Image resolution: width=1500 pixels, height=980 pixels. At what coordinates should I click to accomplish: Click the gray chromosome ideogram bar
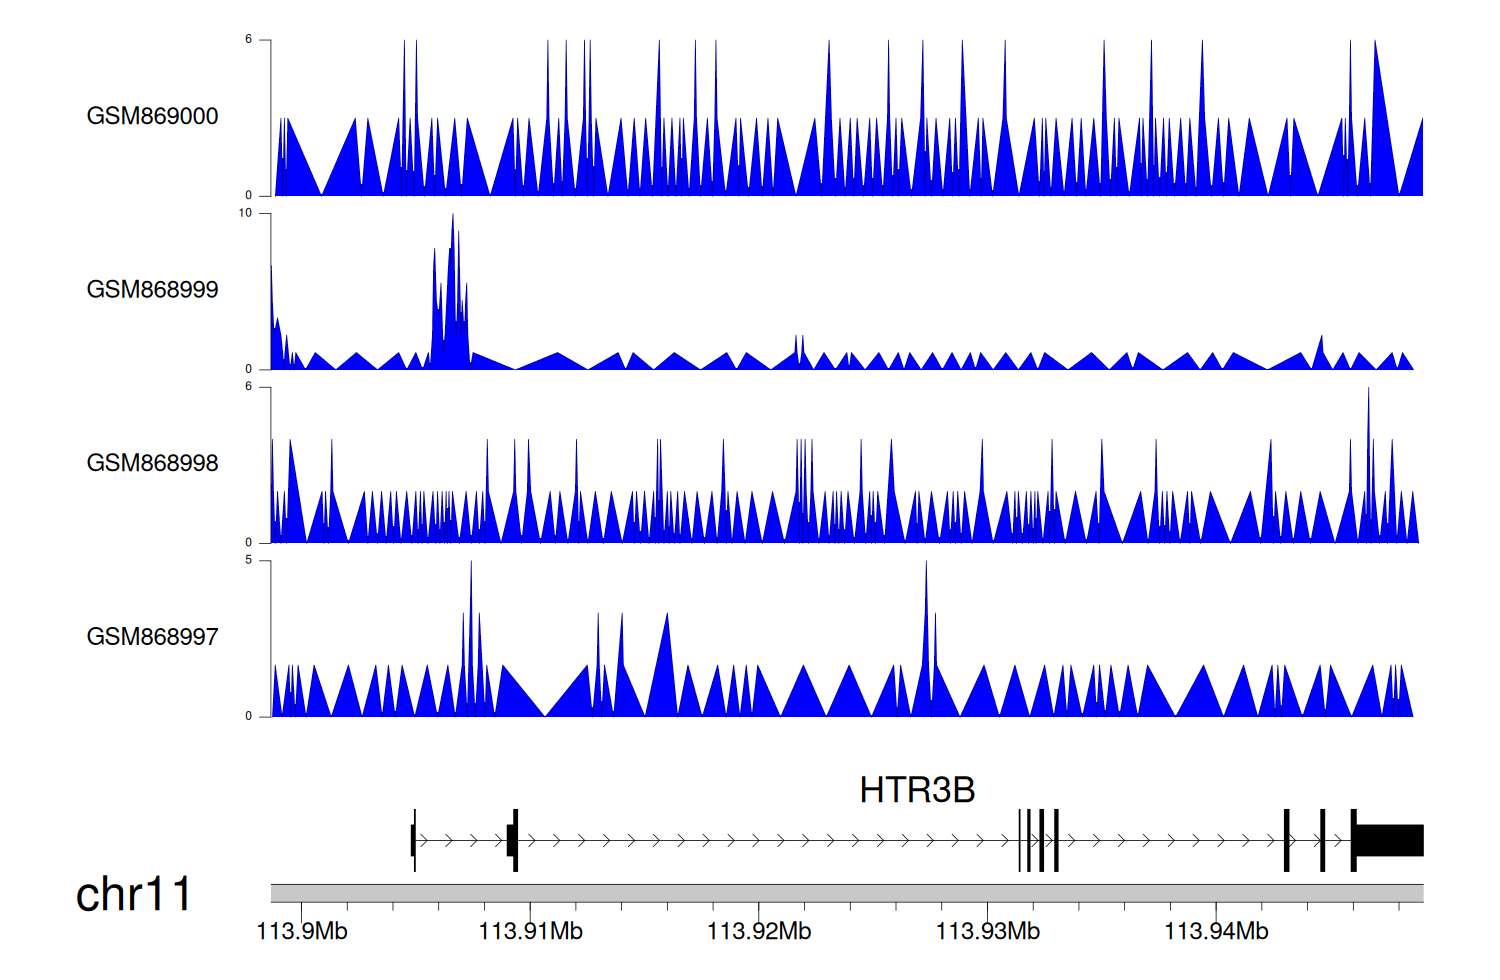point(846,893)
